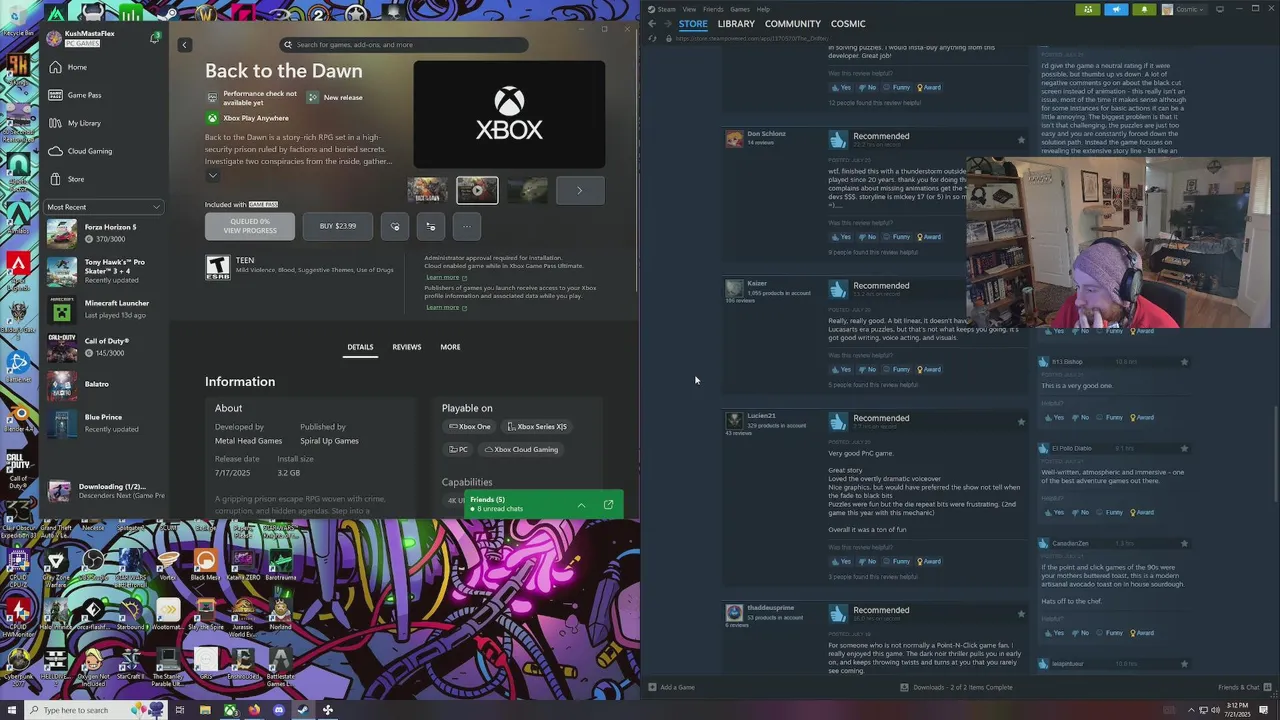Mark Don Schlonz's review as Funny
1280x720 pixels.
click(897, 237)
